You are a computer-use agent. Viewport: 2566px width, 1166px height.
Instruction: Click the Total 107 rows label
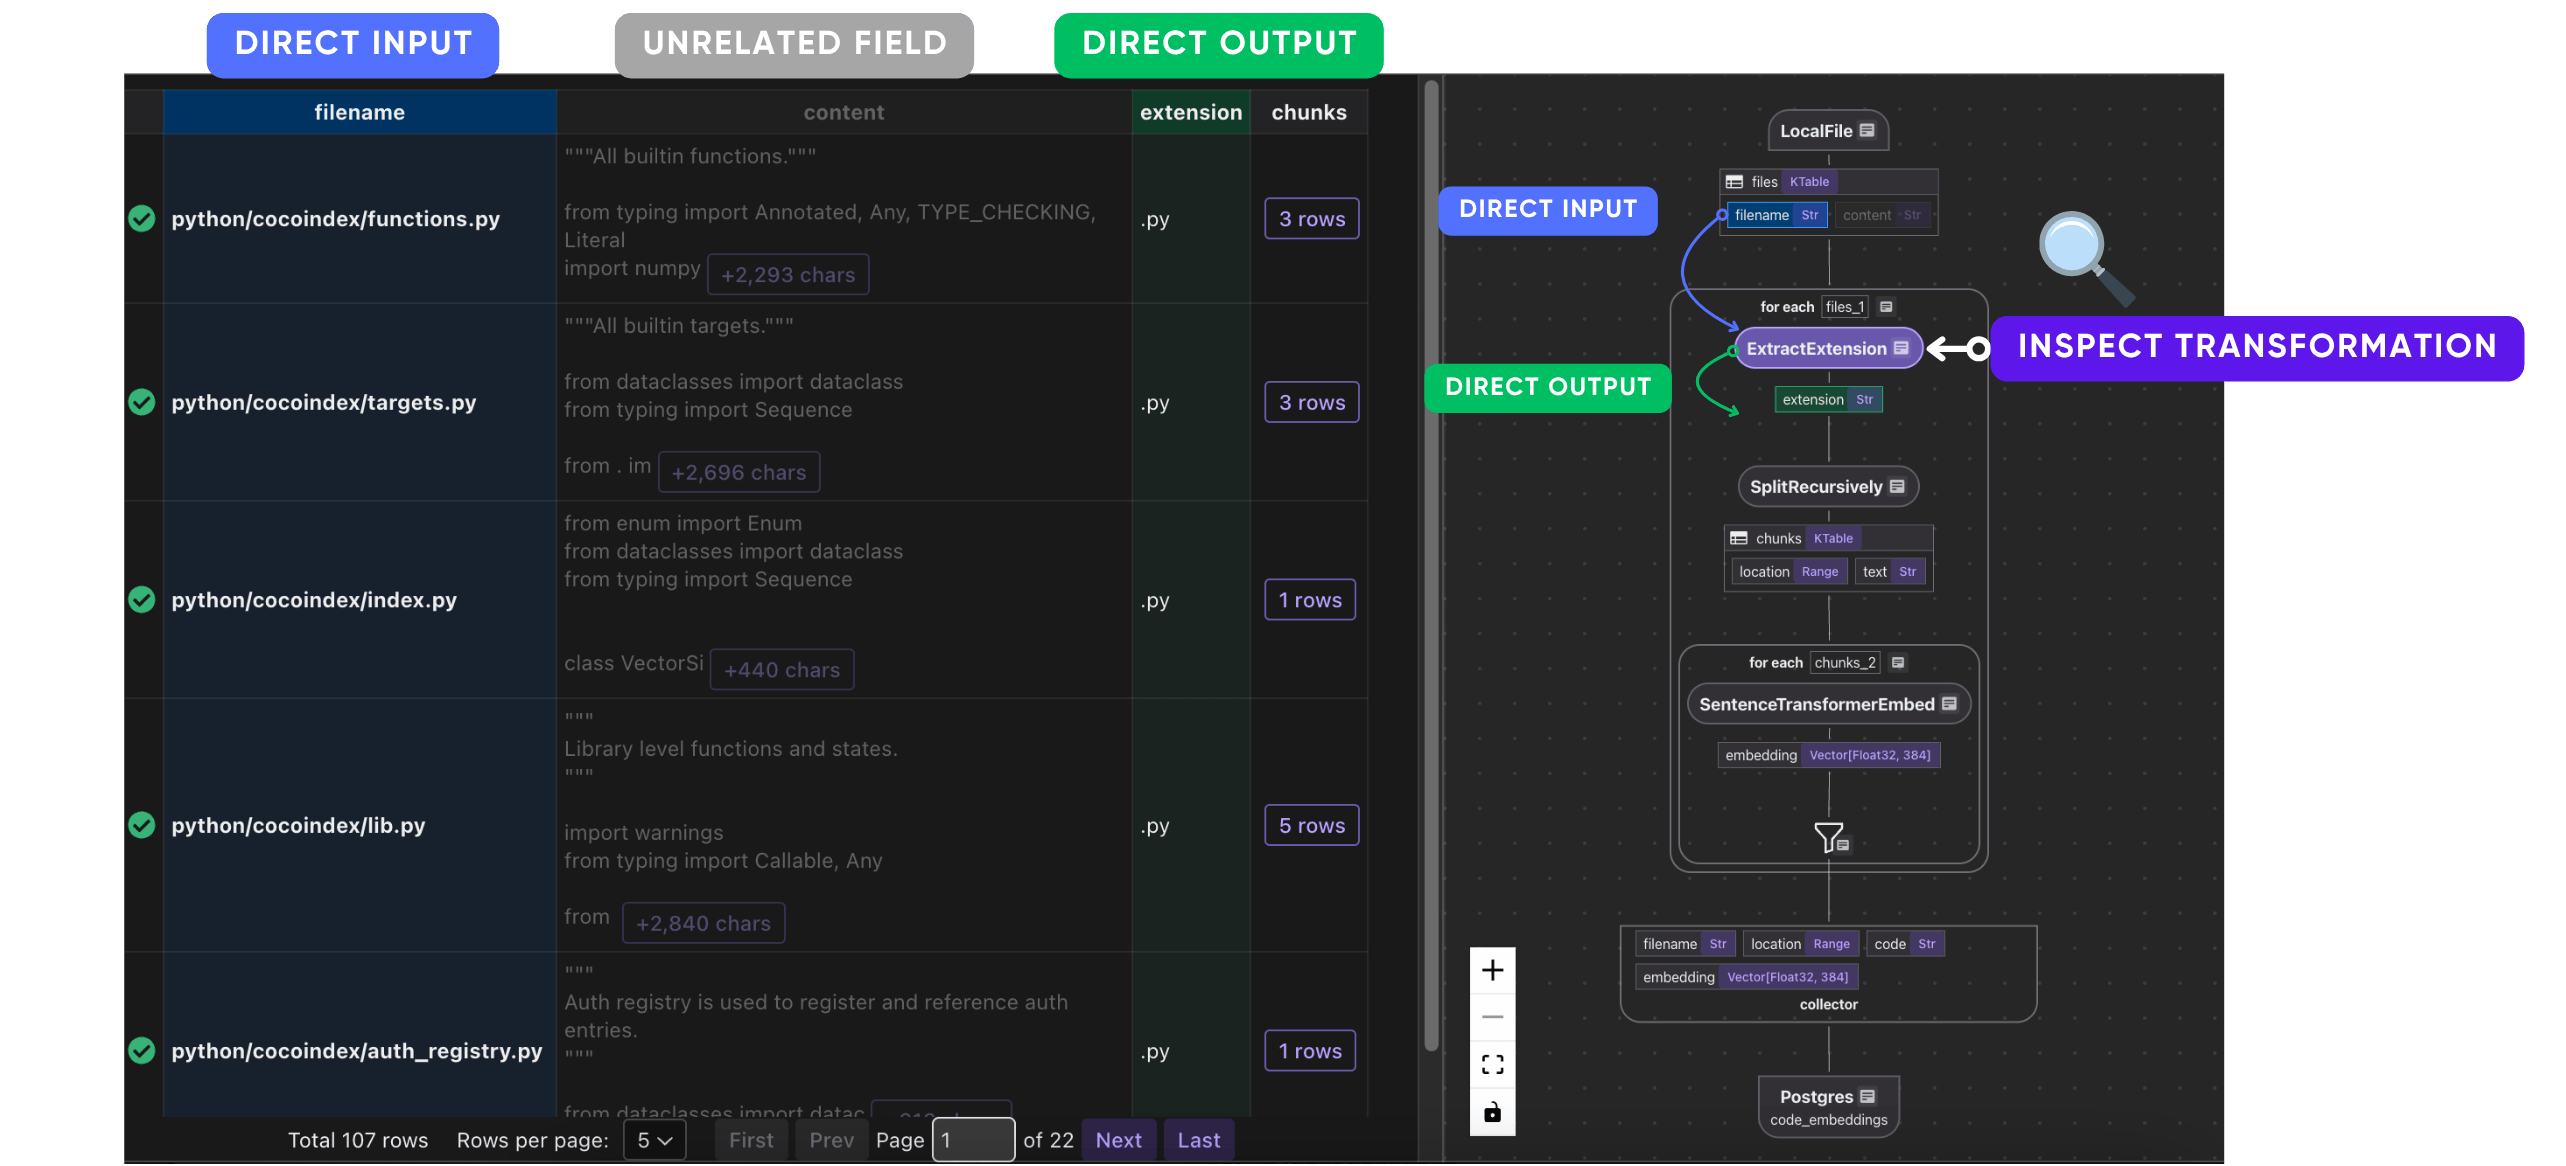[358, 1140]
